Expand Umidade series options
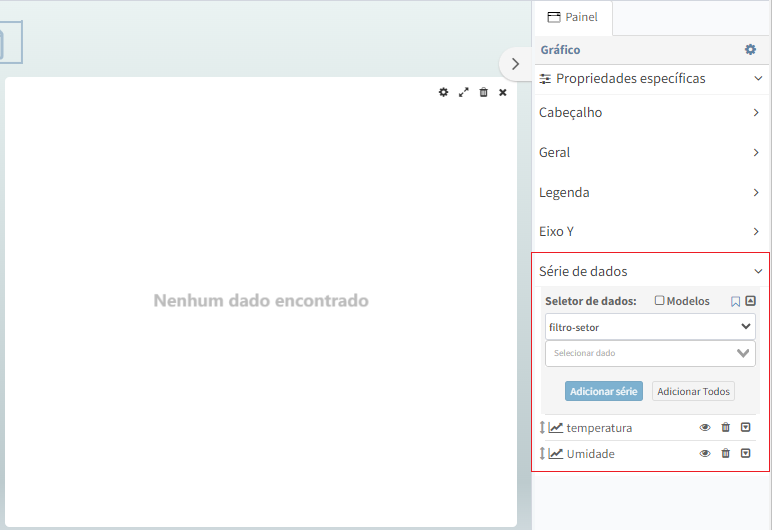The width and height of the screenshot is (772, 530). pos(745,453)
